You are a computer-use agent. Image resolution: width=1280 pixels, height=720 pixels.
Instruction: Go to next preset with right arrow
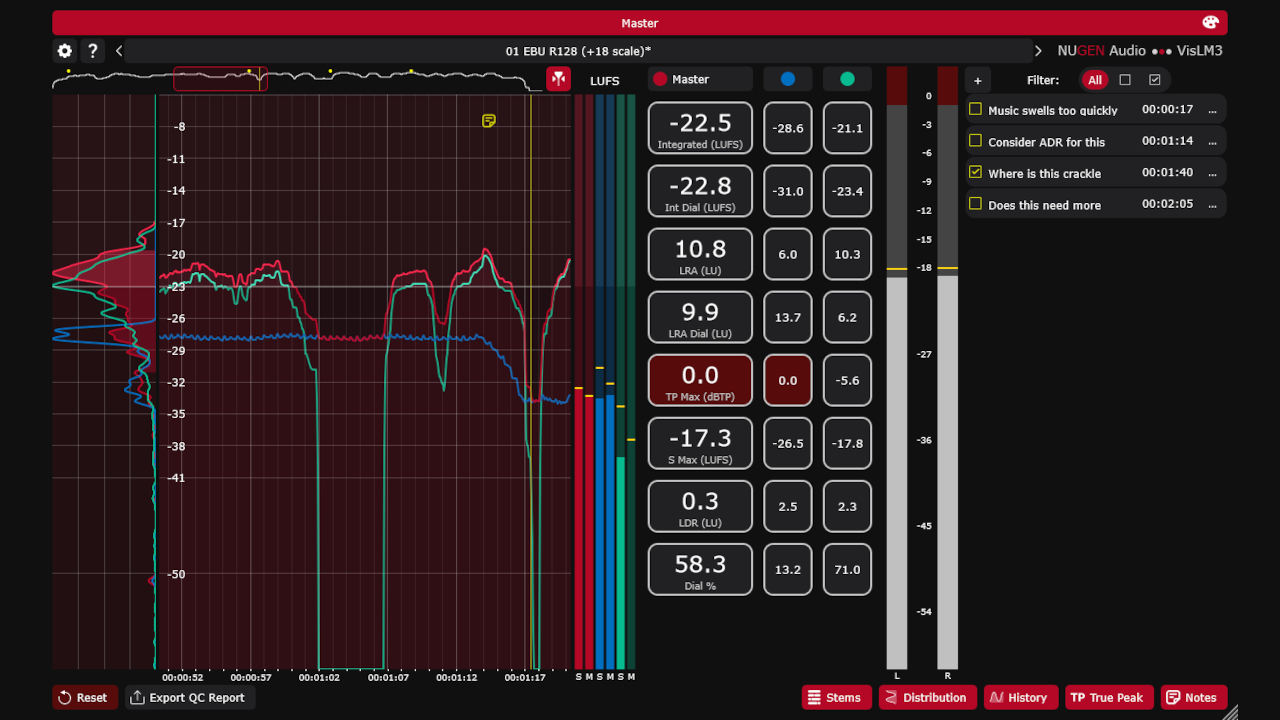pos(1038,51)
